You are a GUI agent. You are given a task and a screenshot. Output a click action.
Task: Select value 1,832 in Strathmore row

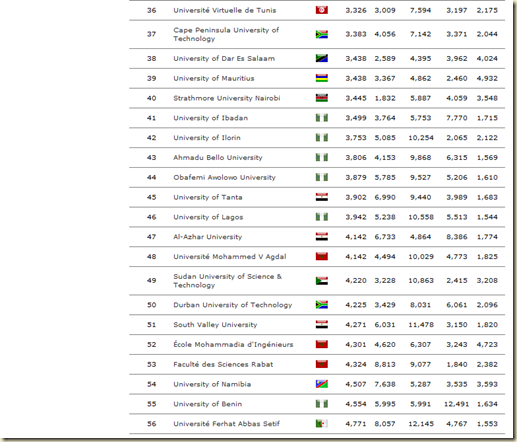[385, 98]
